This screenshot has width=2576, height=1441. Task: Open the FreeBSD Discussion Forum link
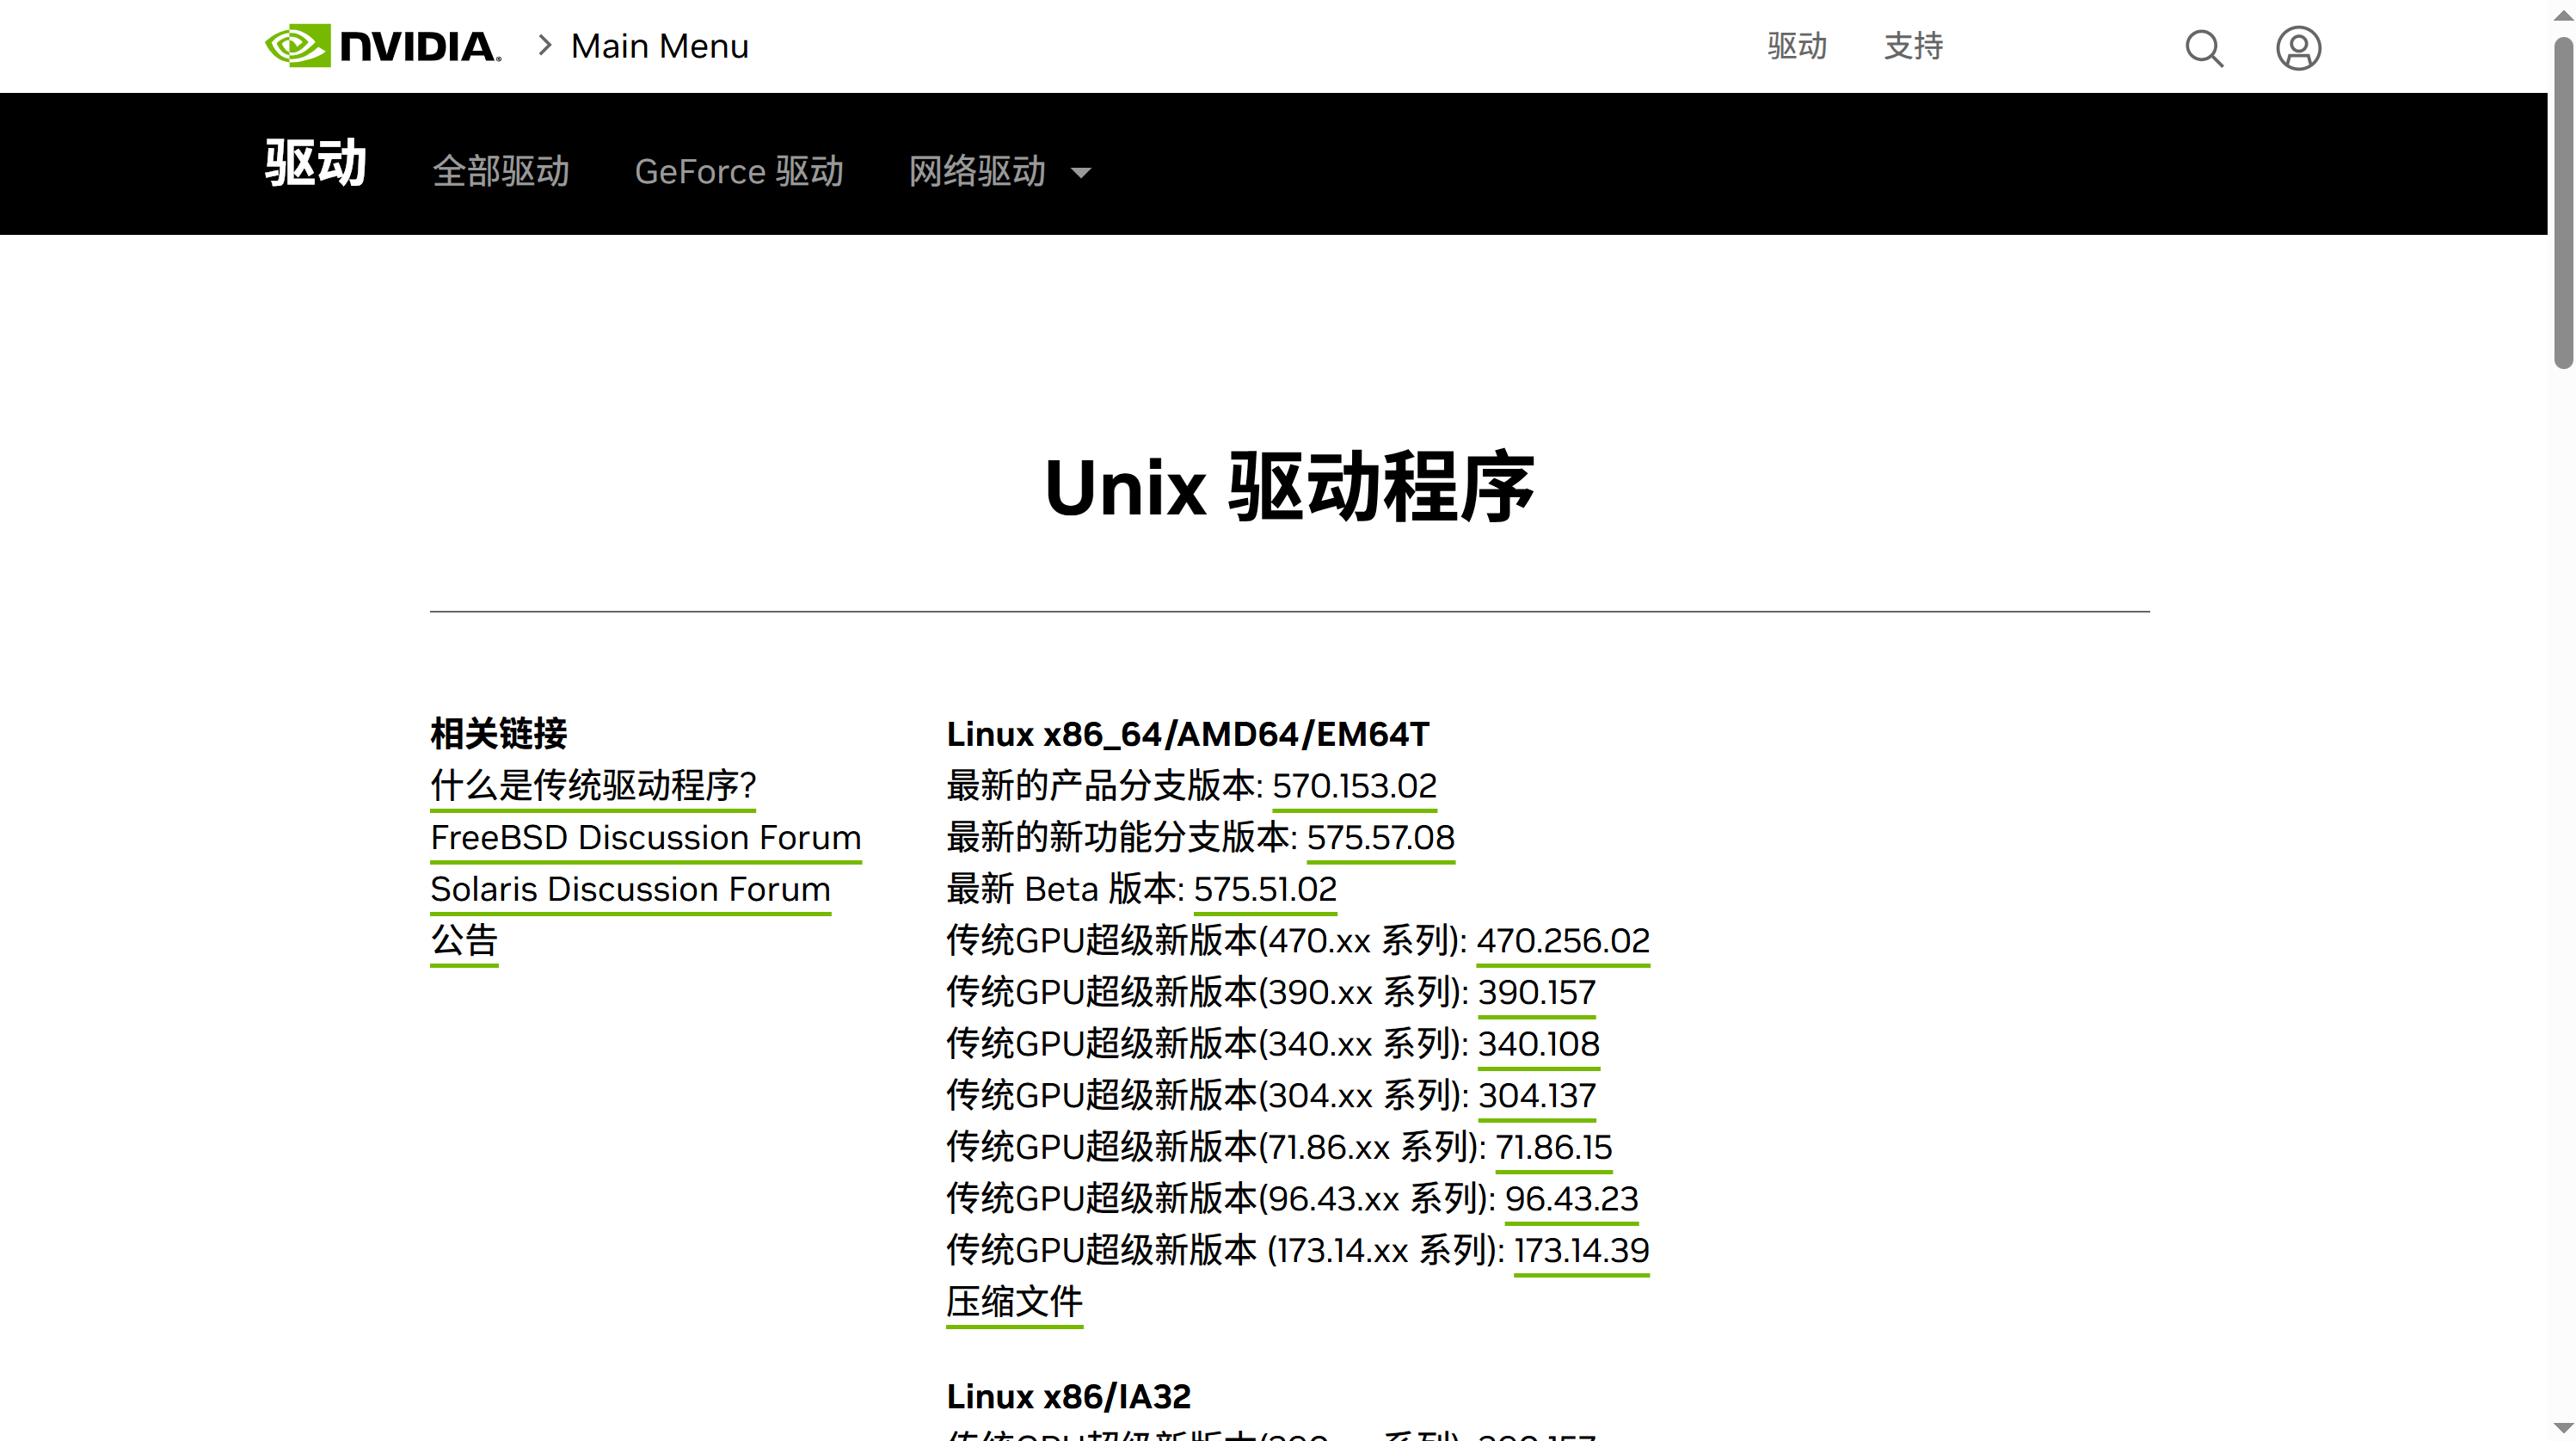pos(646,838)
